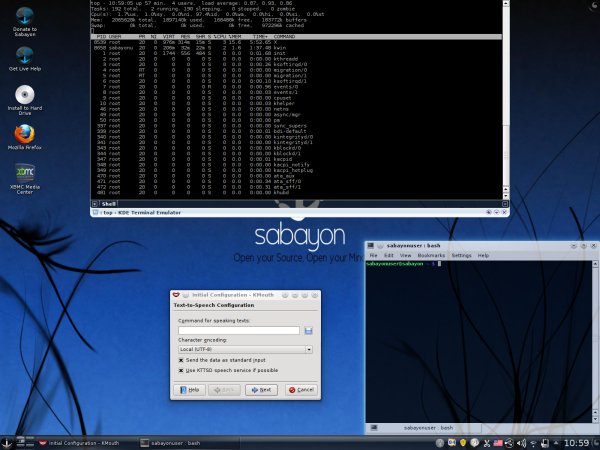The image size is (600, 450).
Task: Click the Command for speaking texts input field
Action: pyautogui.click(x=239, y=331)
